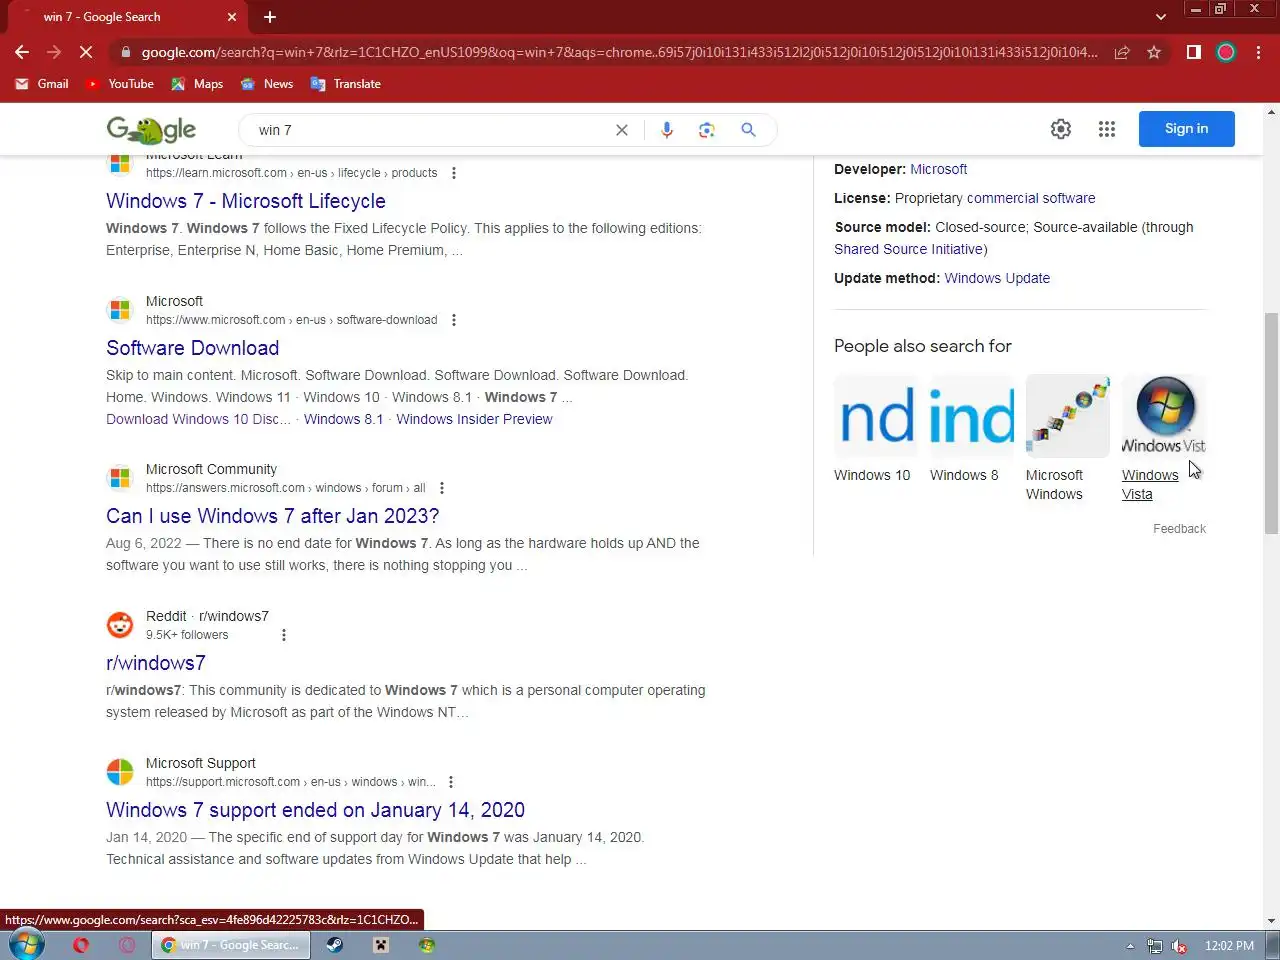Open Can I use Windows 7 result

[273, 516]
